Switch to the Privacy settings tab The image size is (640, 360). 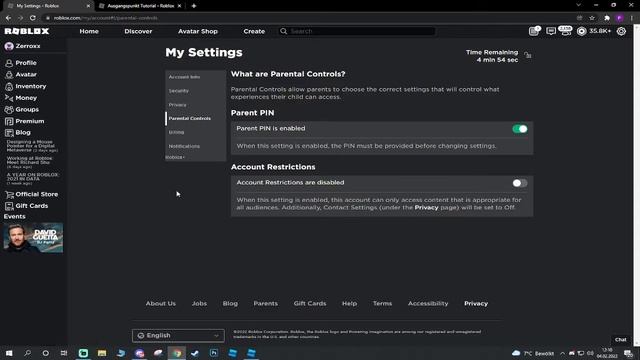coord(178,105)
